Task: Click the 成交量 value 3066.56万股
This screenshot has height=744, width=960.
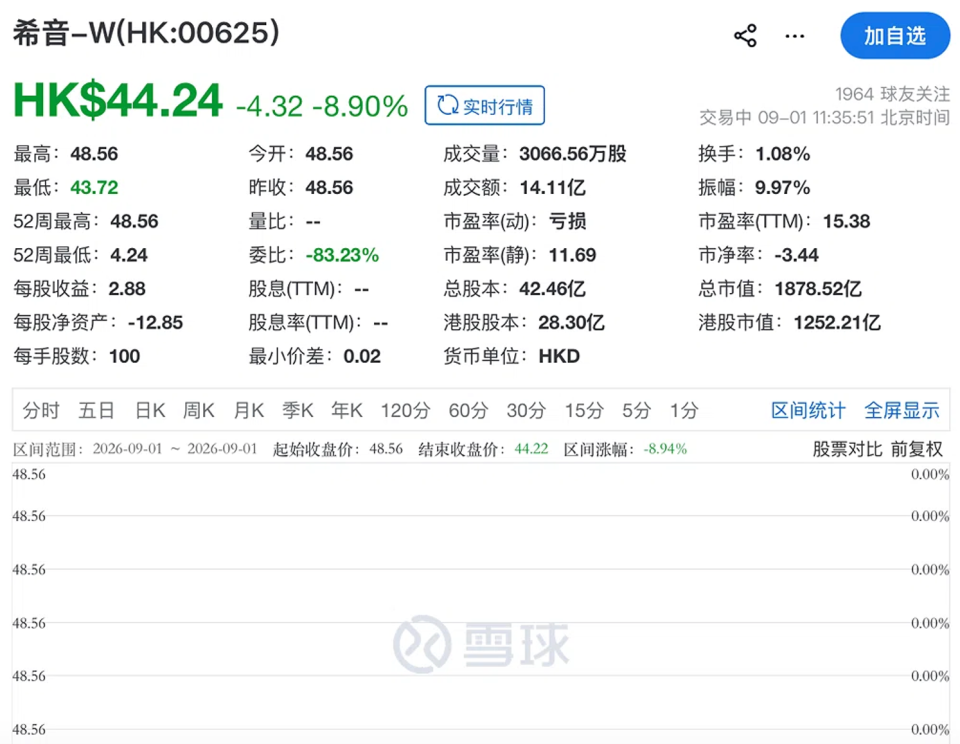Action: (x=572, y=154)
